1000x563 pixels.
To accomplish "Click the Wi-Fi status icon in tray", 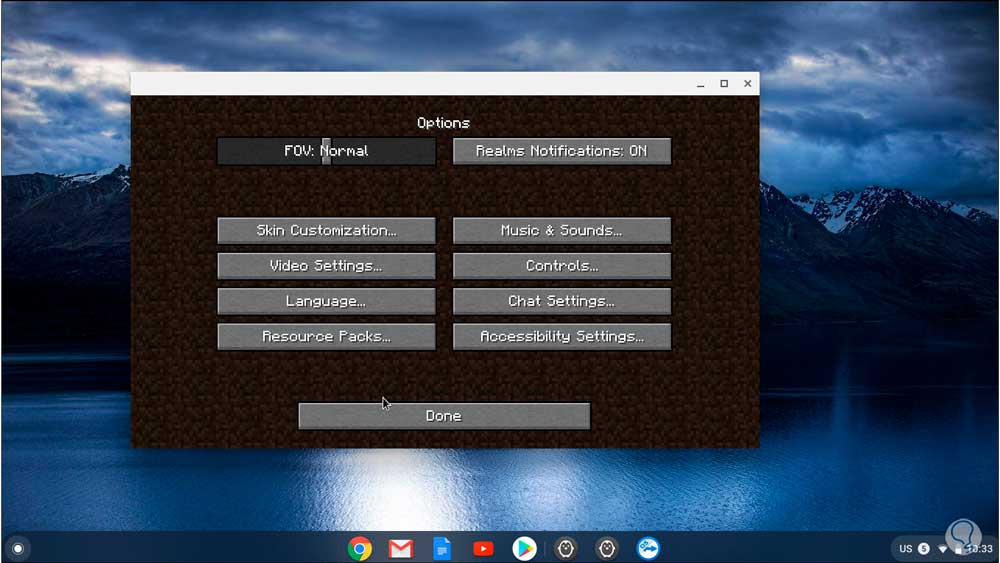I will [x=943, y=549].
